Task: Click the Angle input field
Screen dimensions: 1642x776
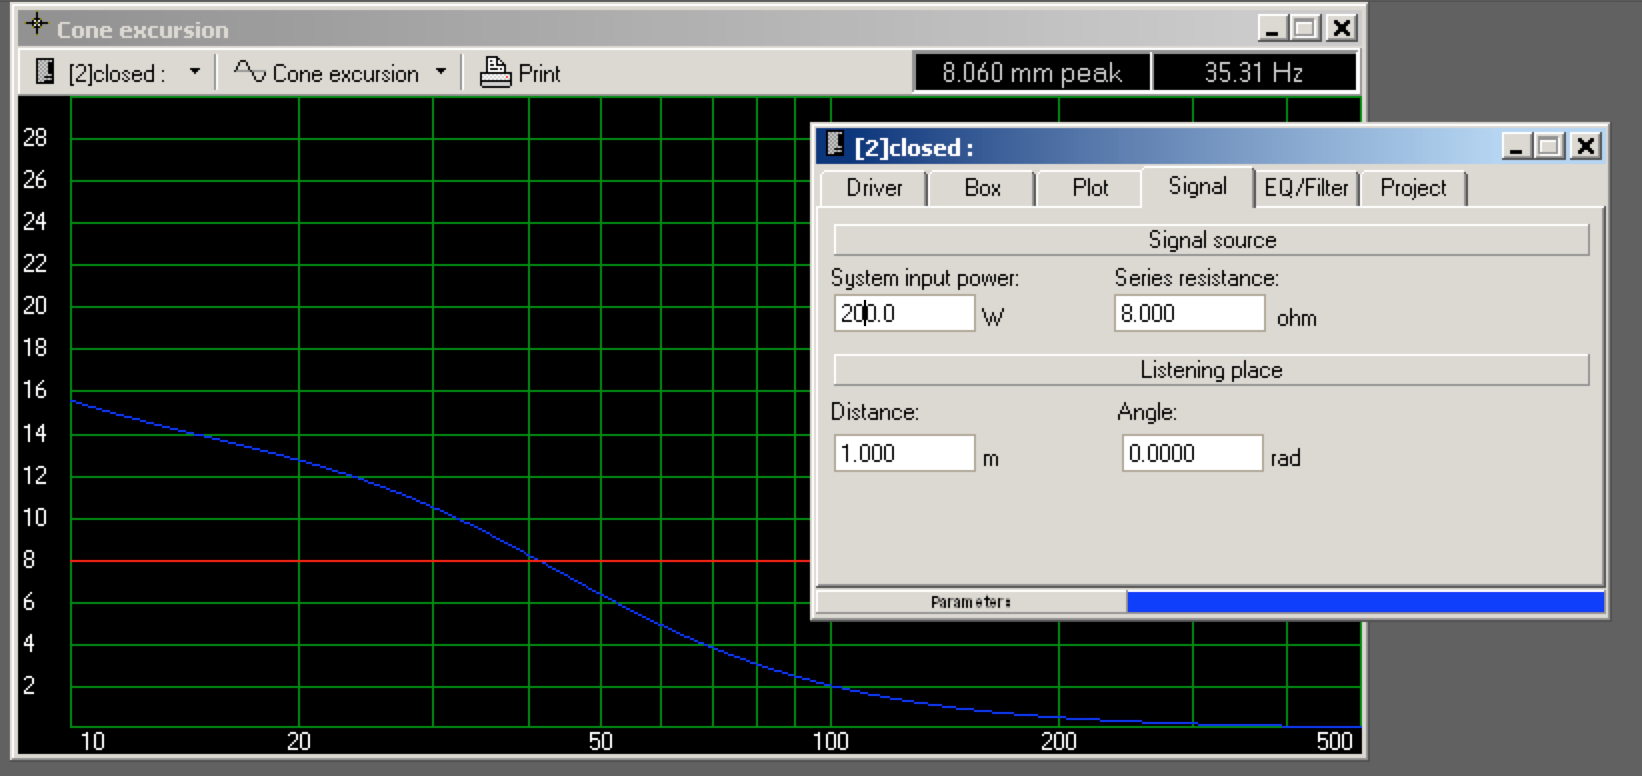Action: coord(1192,453)
